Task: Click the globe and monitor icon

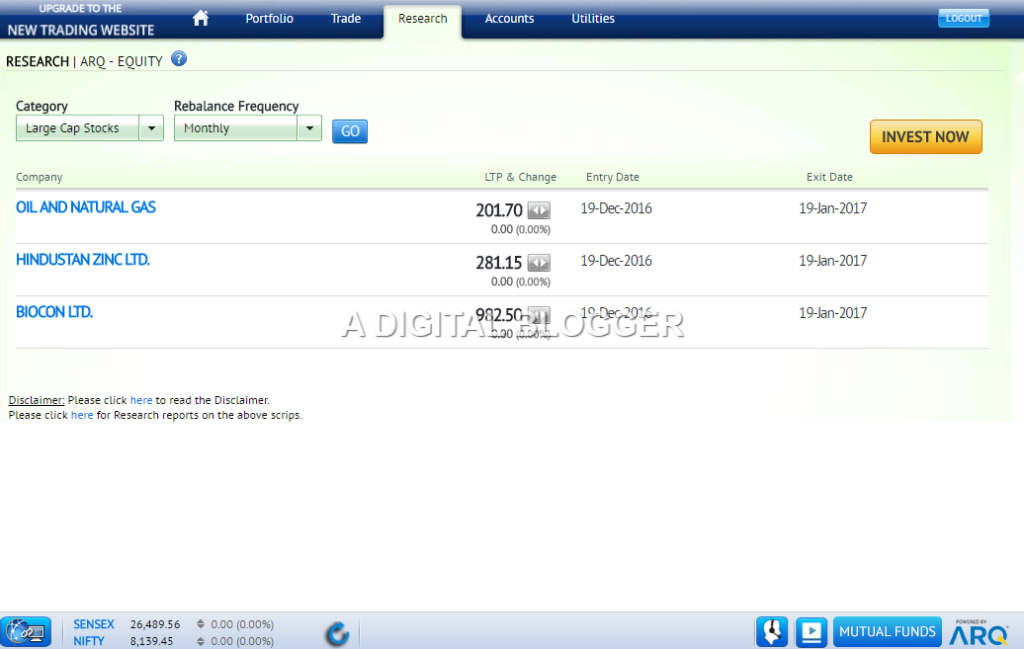Action: click(26, 632)
